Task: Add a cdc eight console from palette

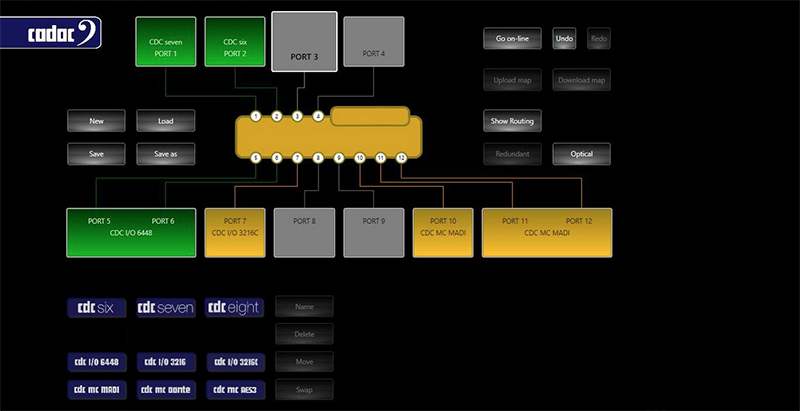Action: tap(235, 307)
